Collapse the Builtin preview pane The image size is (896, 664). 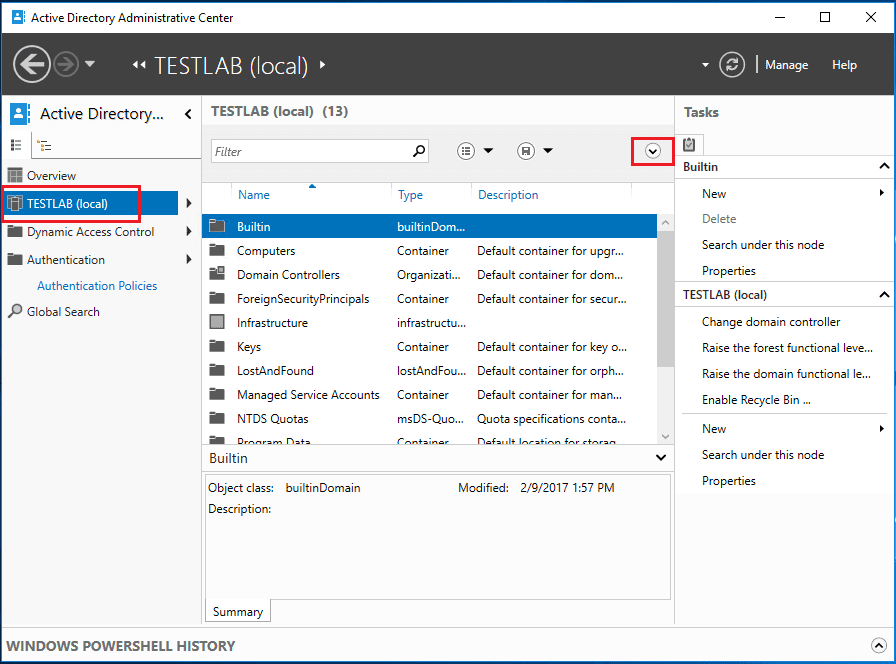(x=660, y=458)
